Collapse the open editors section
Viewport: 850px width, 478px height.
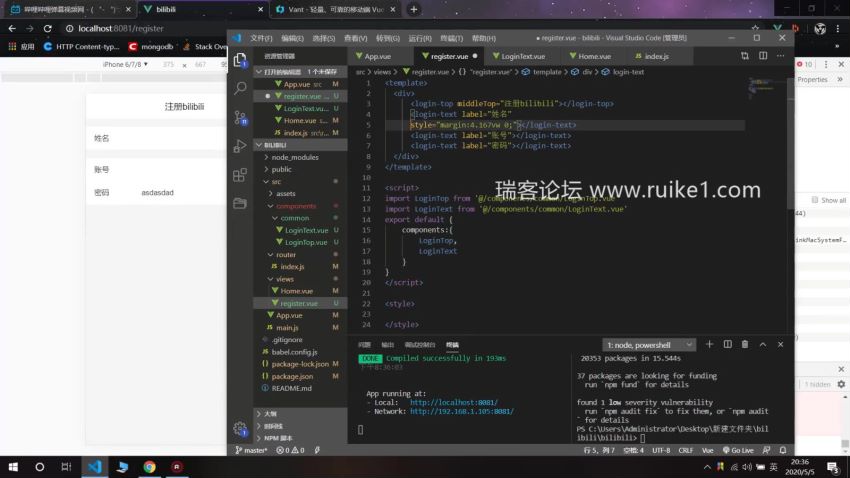[300, 72]
